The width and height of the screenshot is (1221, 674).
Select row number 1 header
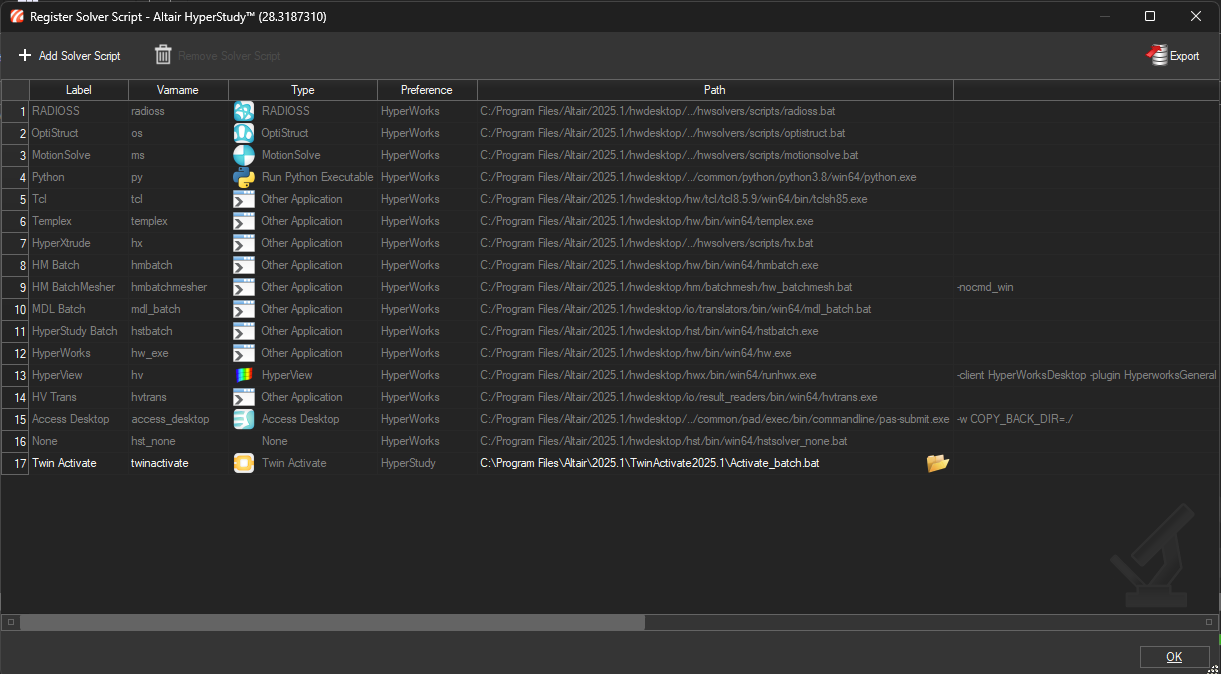tap(15, 111)
